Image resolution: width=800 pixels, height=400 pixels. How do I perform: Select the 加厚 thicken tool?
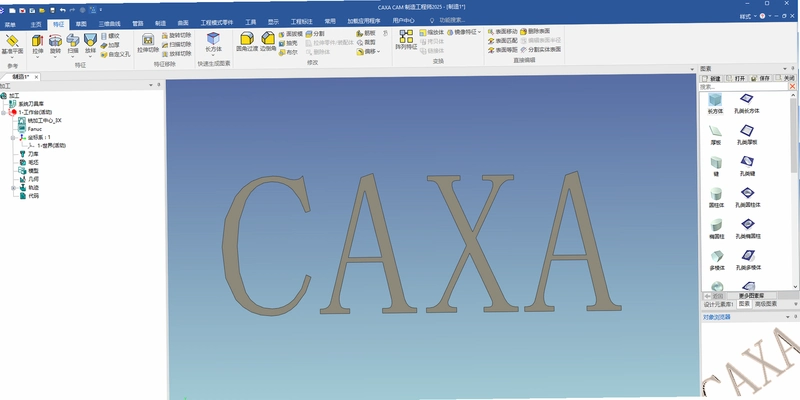click(x=110, y=45)
